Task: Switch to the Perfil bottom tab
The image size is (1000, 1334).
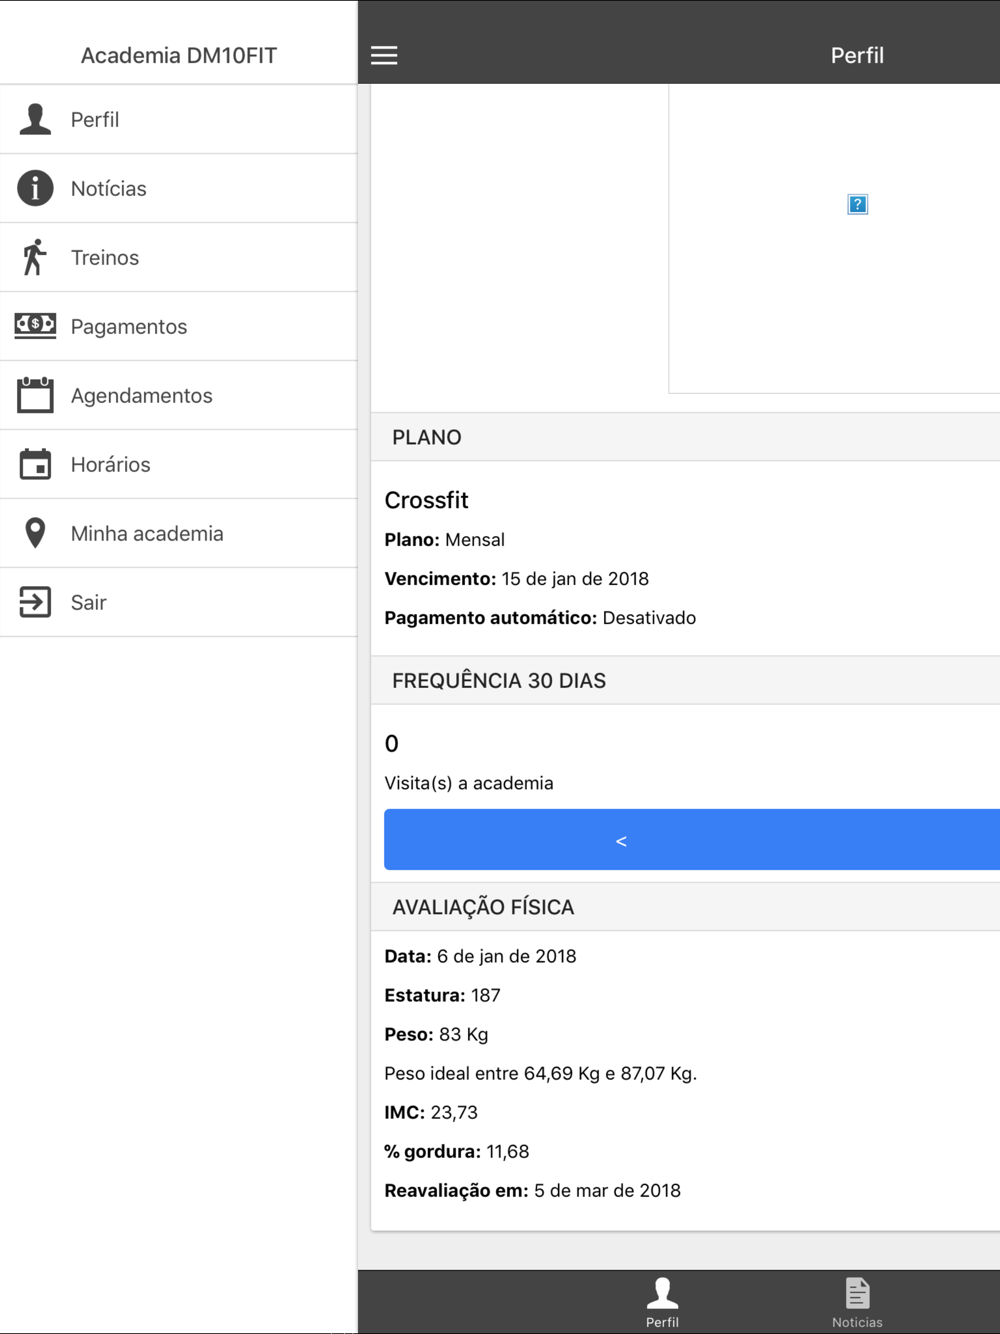Action: (662, 1301)
